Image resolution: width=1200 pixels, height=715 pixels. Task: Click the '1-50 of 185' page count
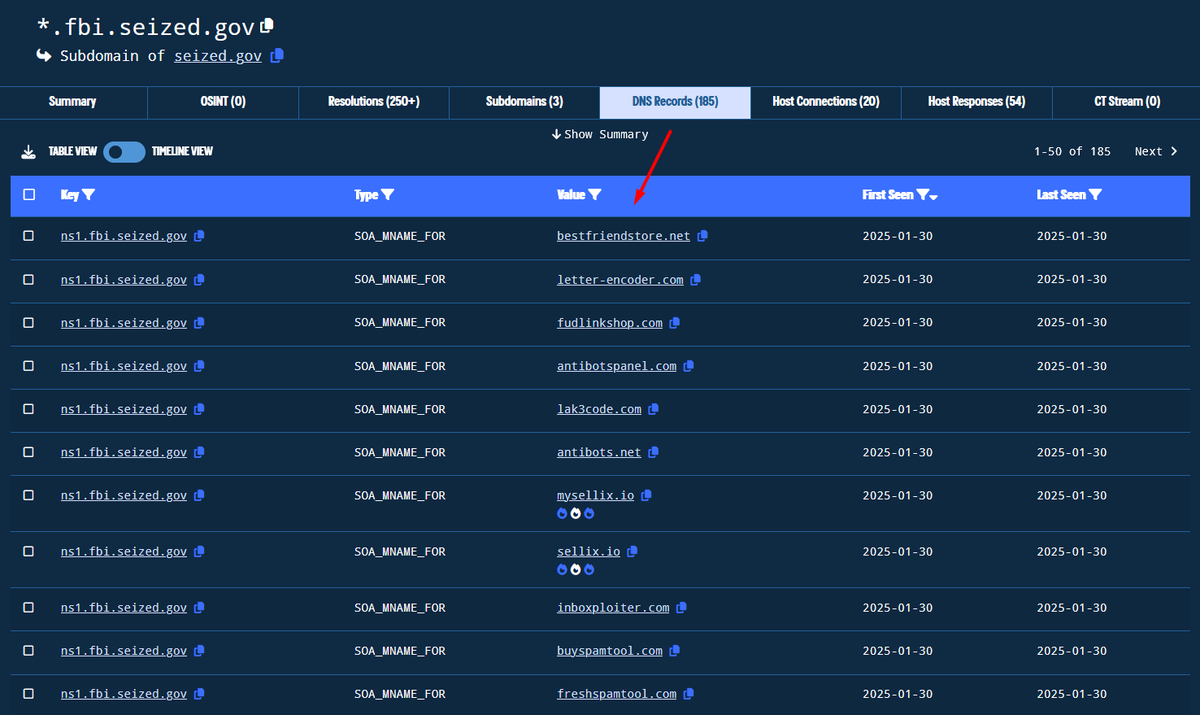tap(1072, 152)
